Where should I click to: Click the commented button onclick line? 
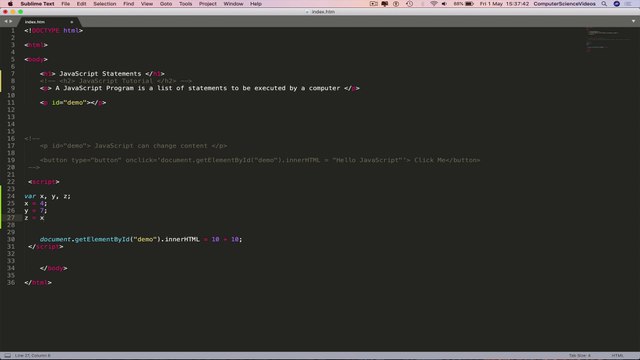260,160
